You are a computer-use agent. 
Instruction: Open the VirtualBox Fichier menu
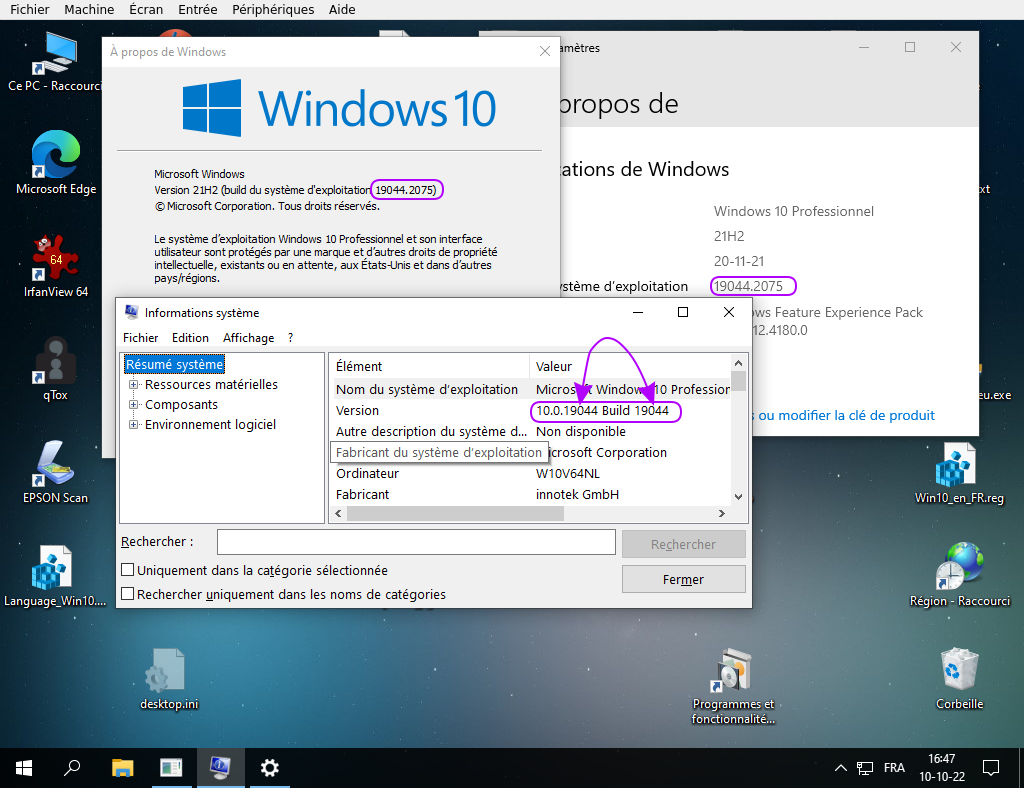[29, 9]
